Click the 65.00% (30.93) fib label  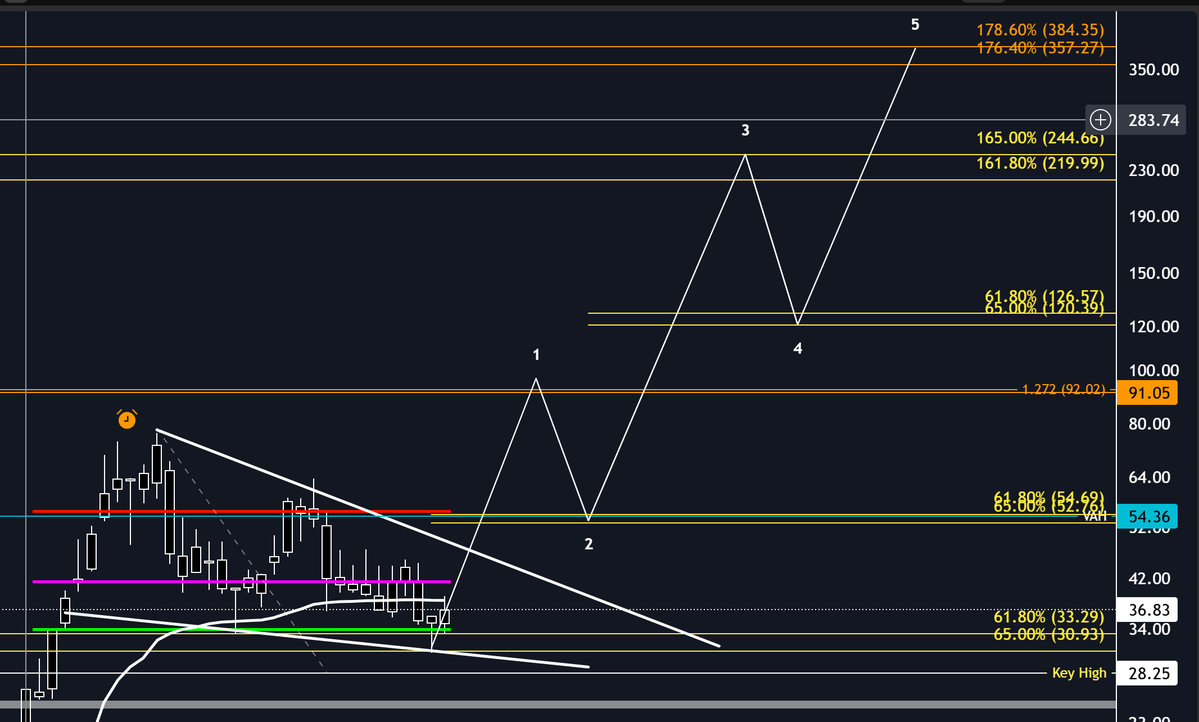1048,634
